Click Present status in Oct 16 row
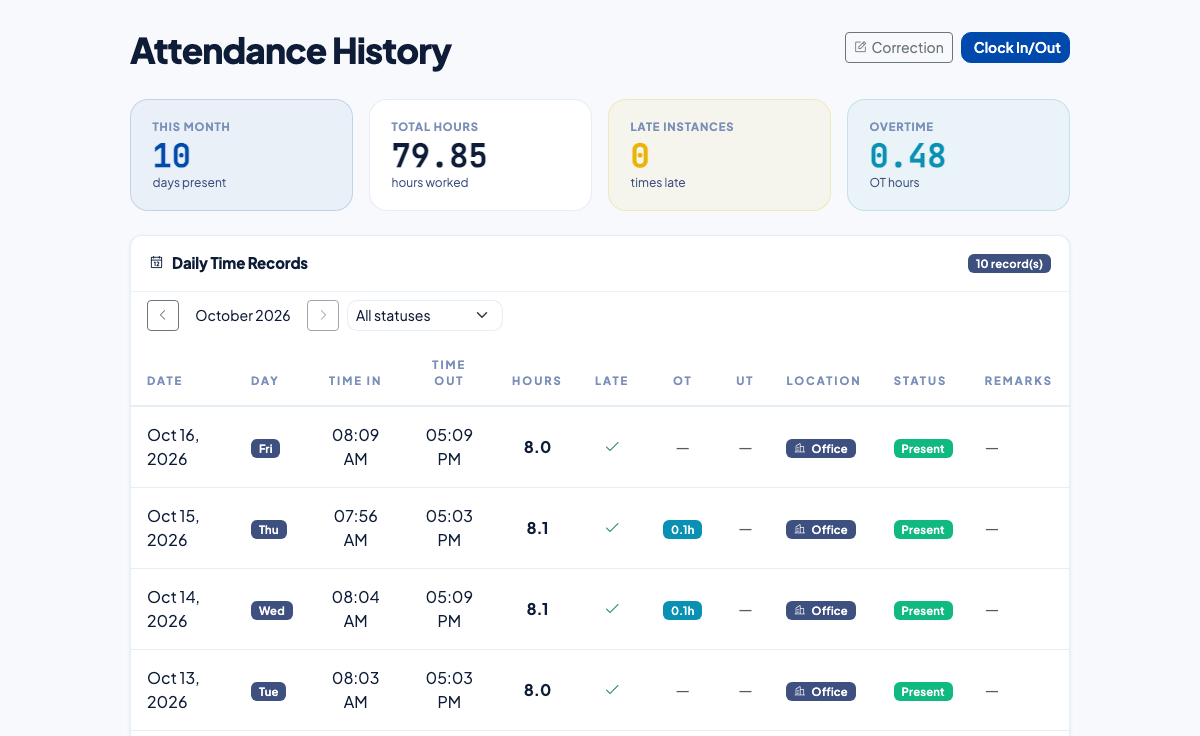This screenshot has height=736, width=1200. (x=923, y=449)
